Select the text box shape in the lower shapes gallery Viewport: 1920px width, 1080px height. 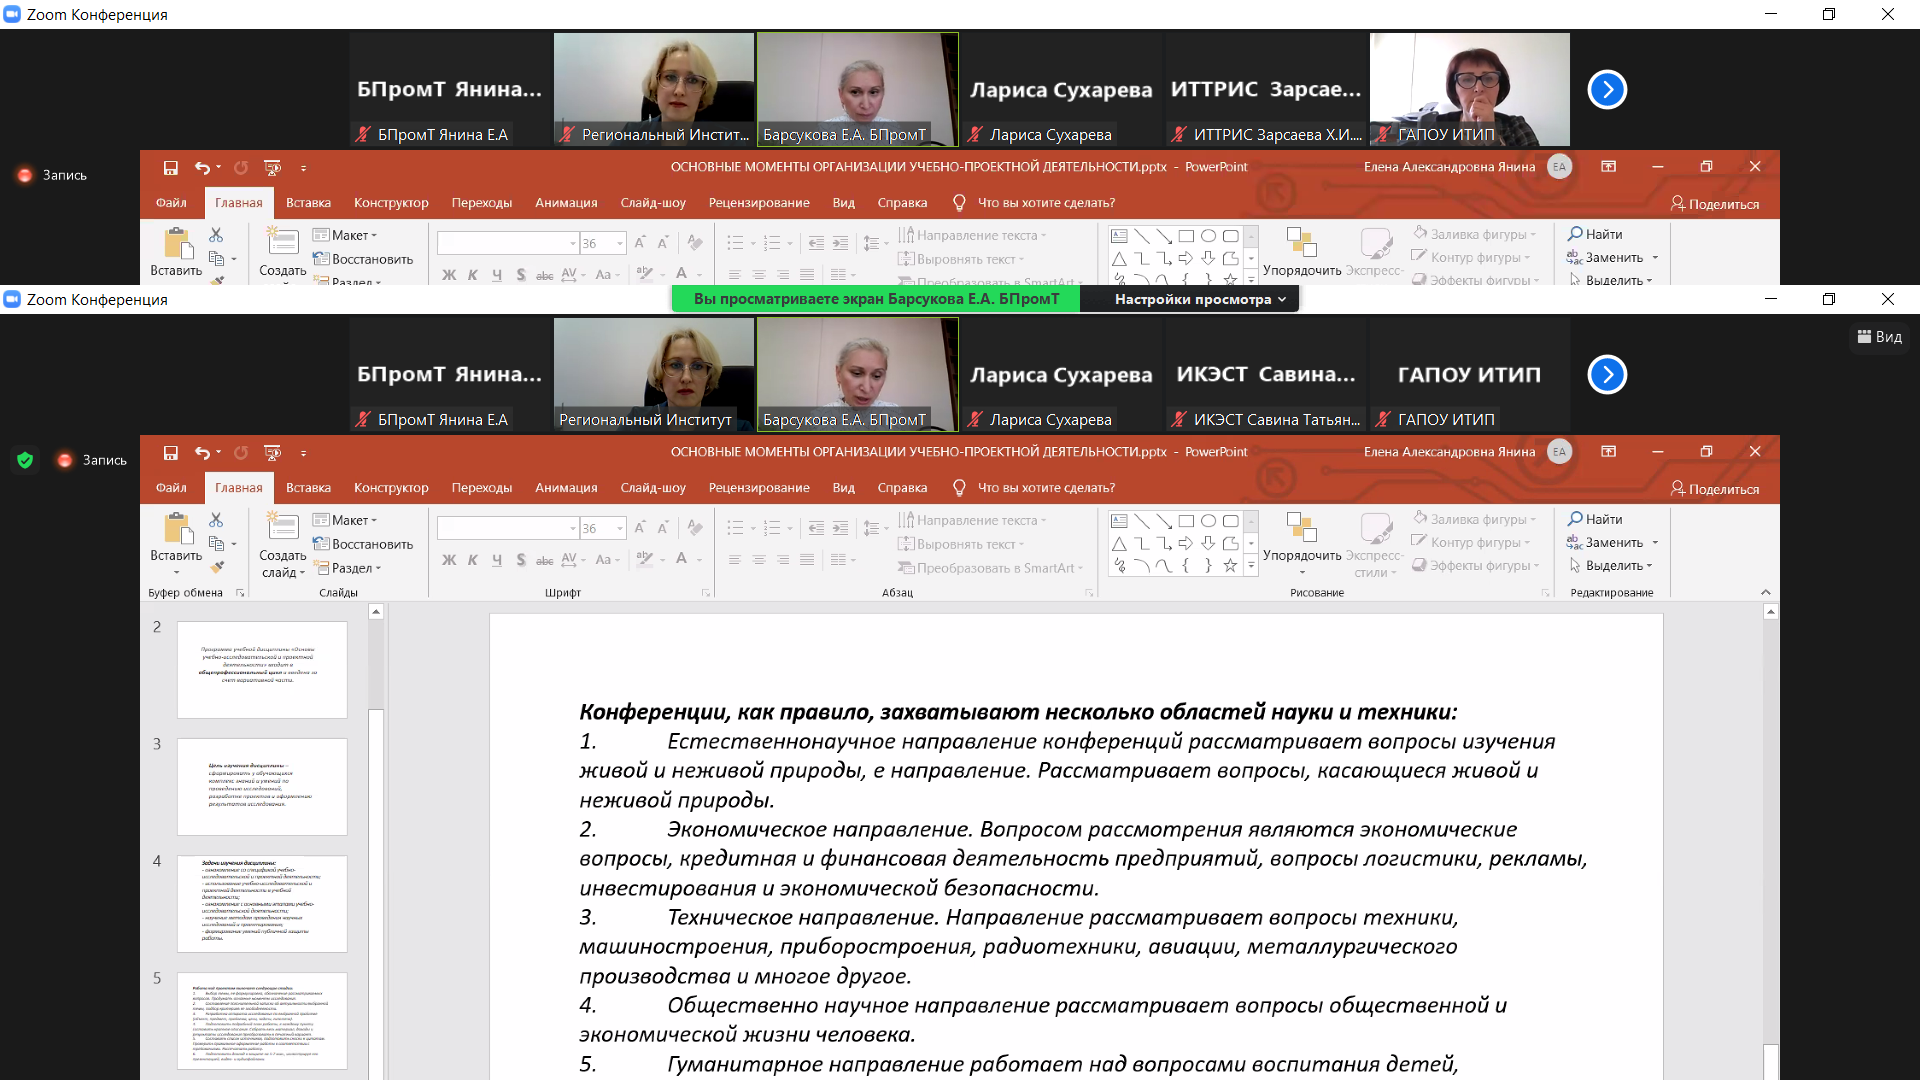coord(1119,520)
